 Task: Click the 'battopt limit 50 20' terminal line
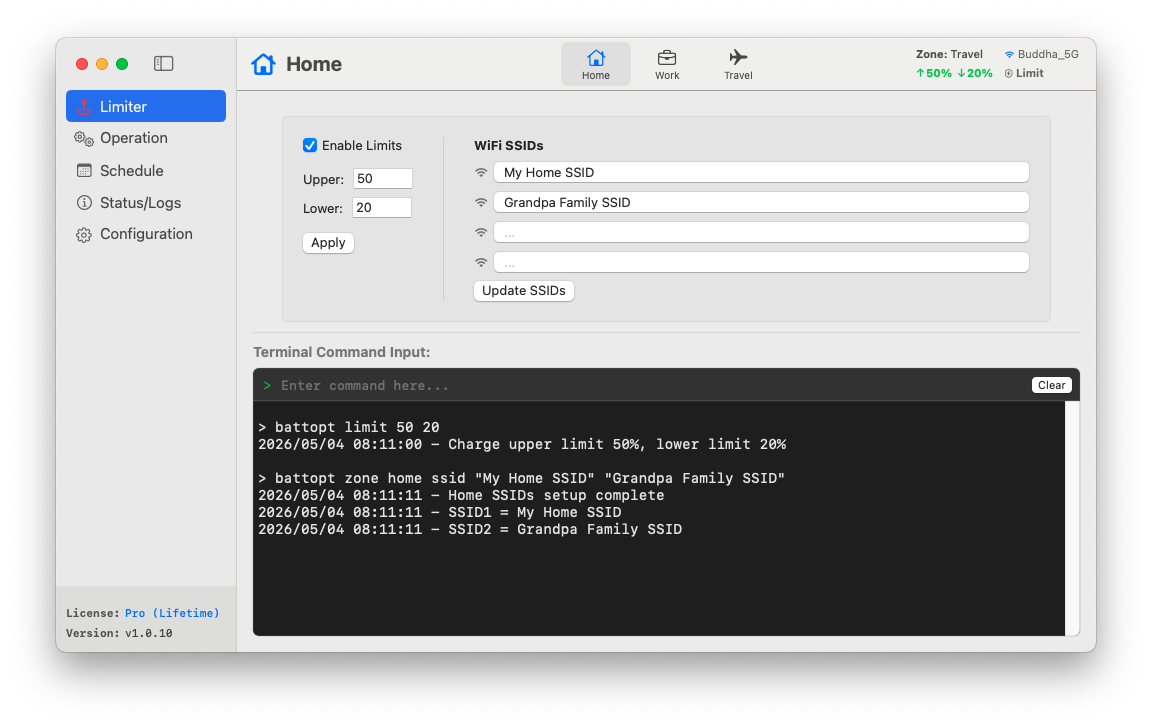pyautogui.click(x=349, y=427)
